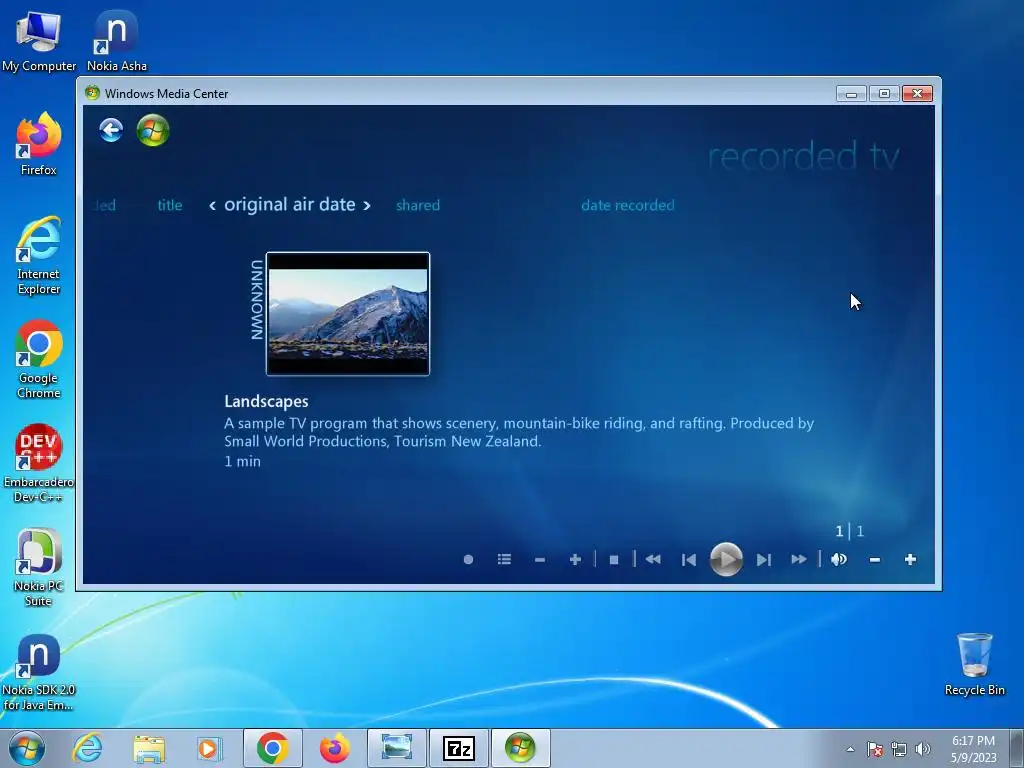Open Action Center flag in tray
Image resolution: width=1024 pixels, height=768 pixels.
[x=875, y=749]
